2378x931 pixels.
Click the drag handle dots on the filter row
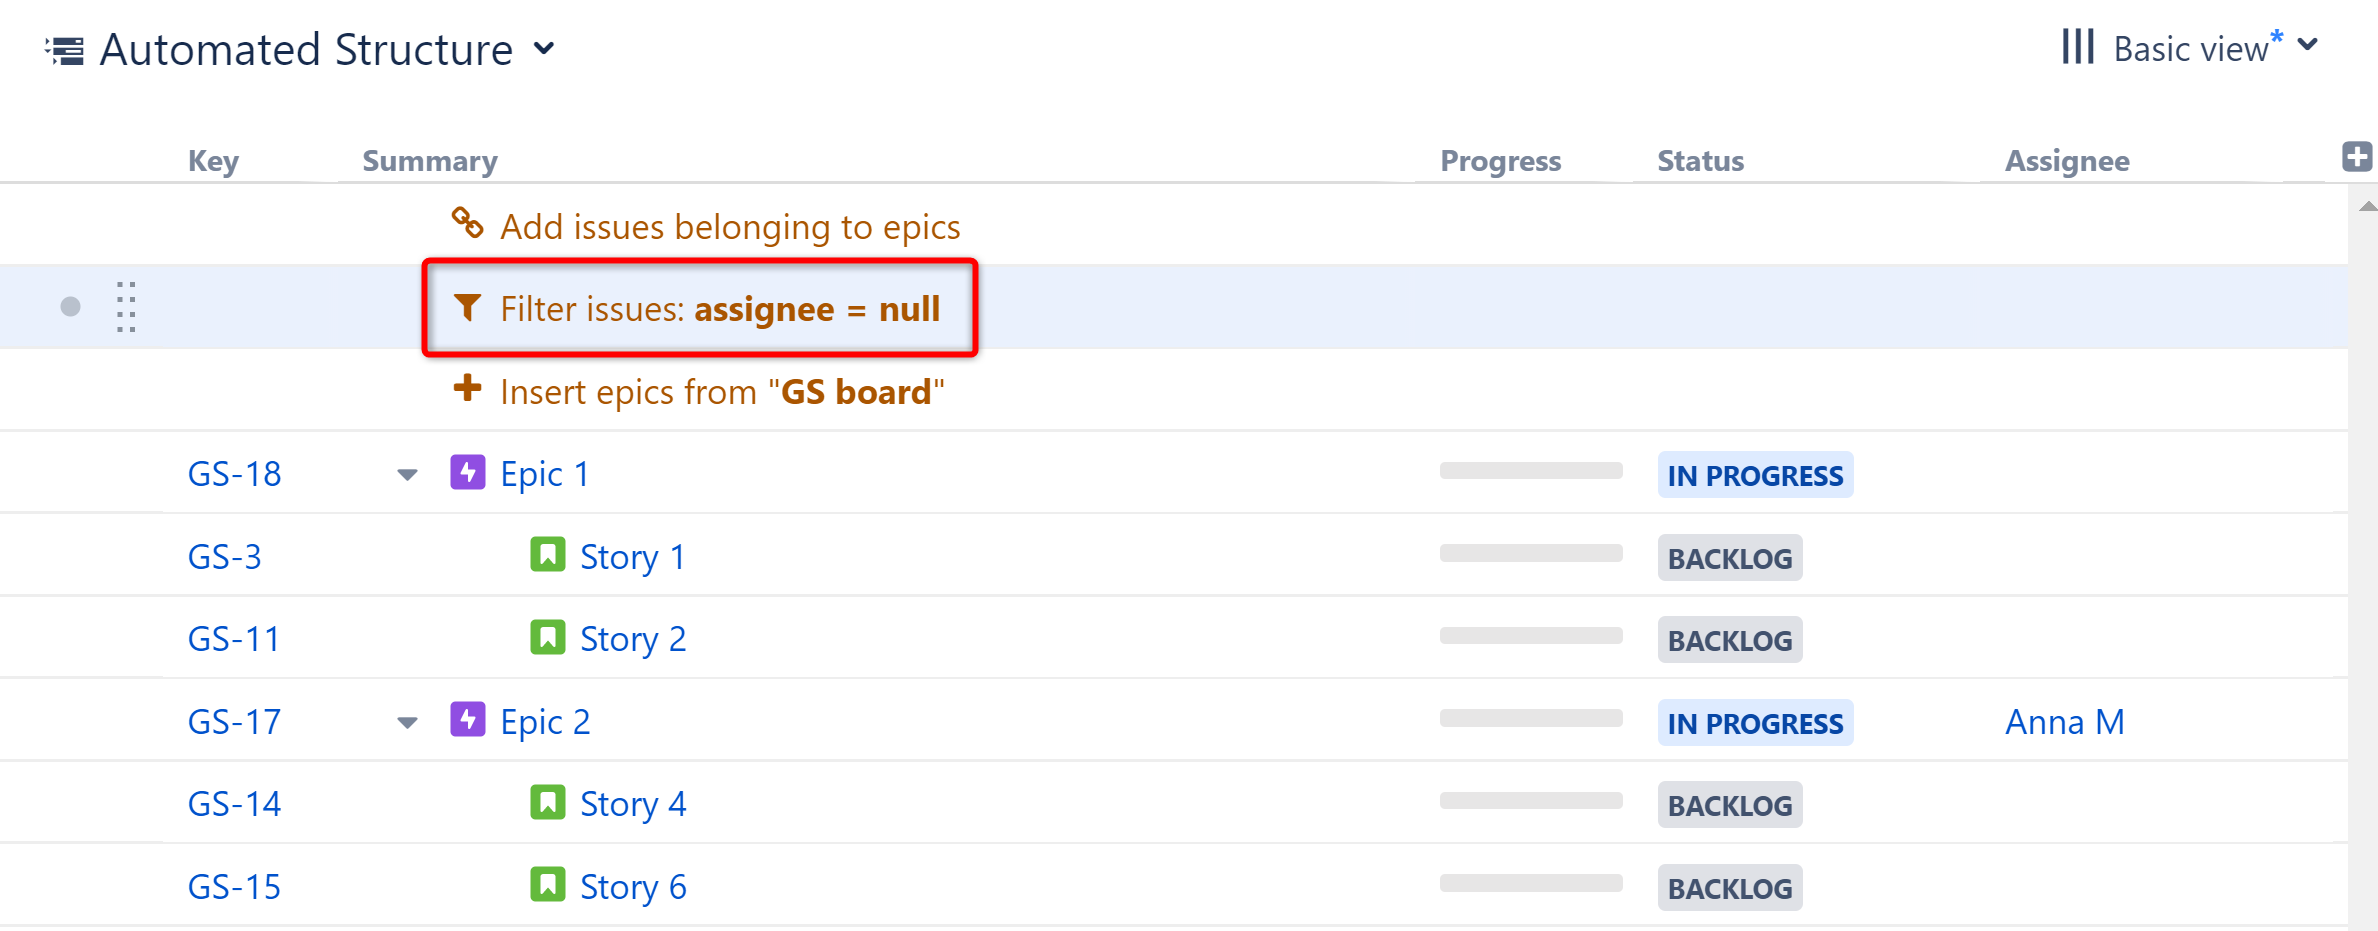[x=124, y=307]
